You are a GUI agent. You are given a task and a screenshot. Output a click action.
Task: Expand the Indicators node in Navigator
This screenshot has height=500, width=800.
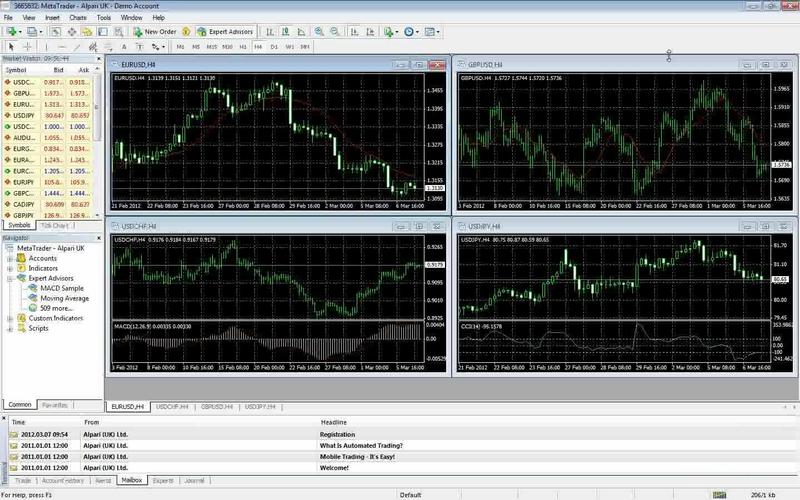(10, 269)
